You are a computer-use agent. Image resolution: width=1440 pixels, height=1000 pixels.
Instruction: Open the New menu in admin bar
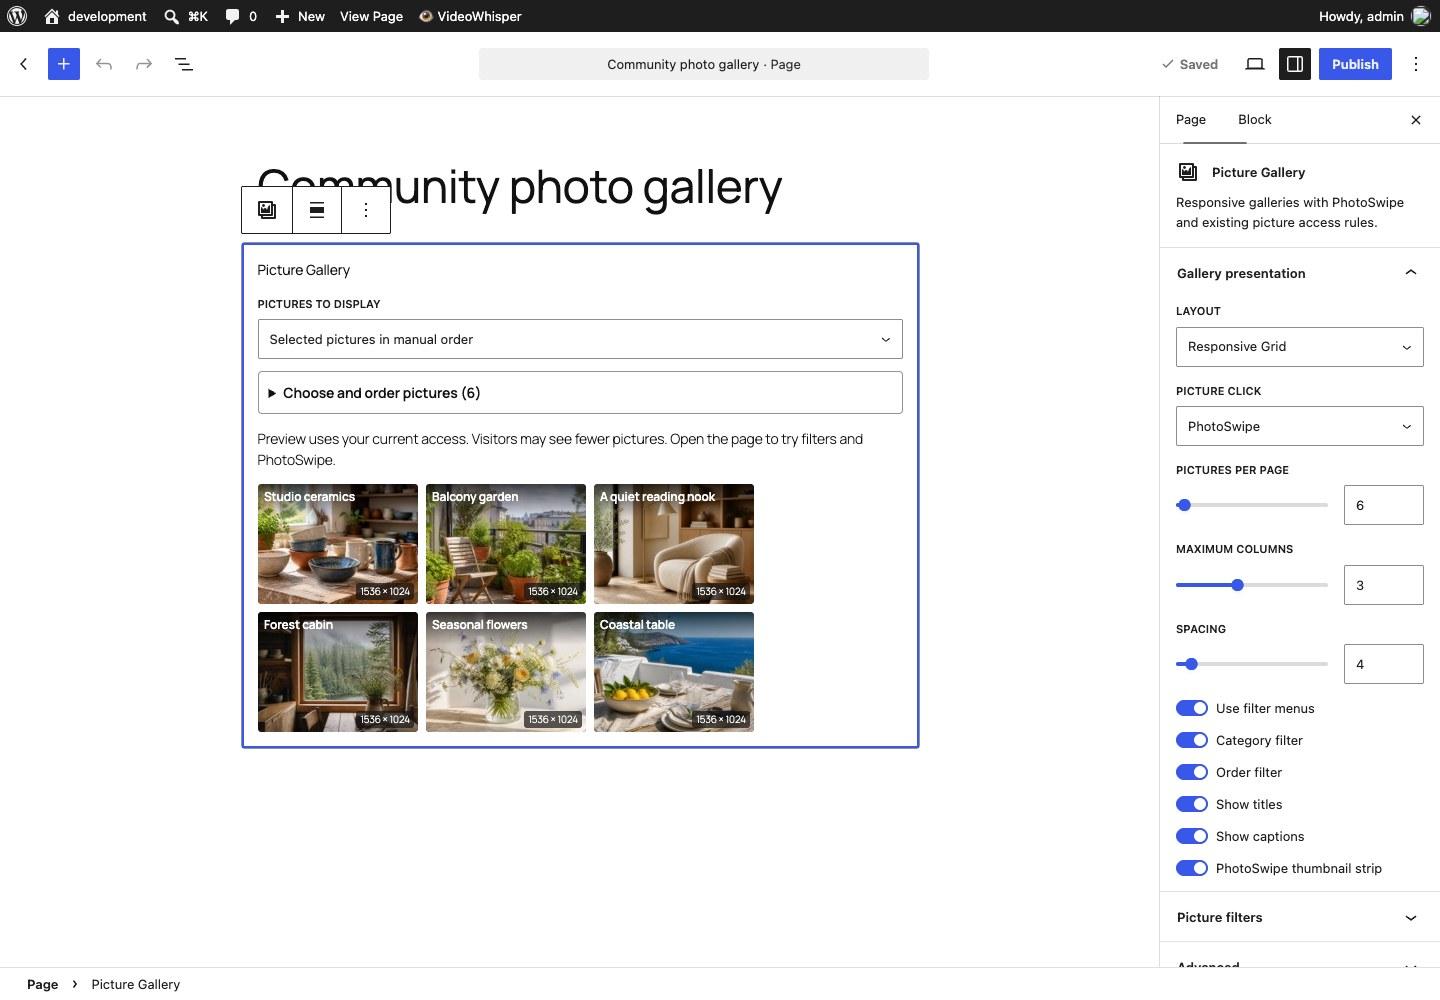pos(300,16)
